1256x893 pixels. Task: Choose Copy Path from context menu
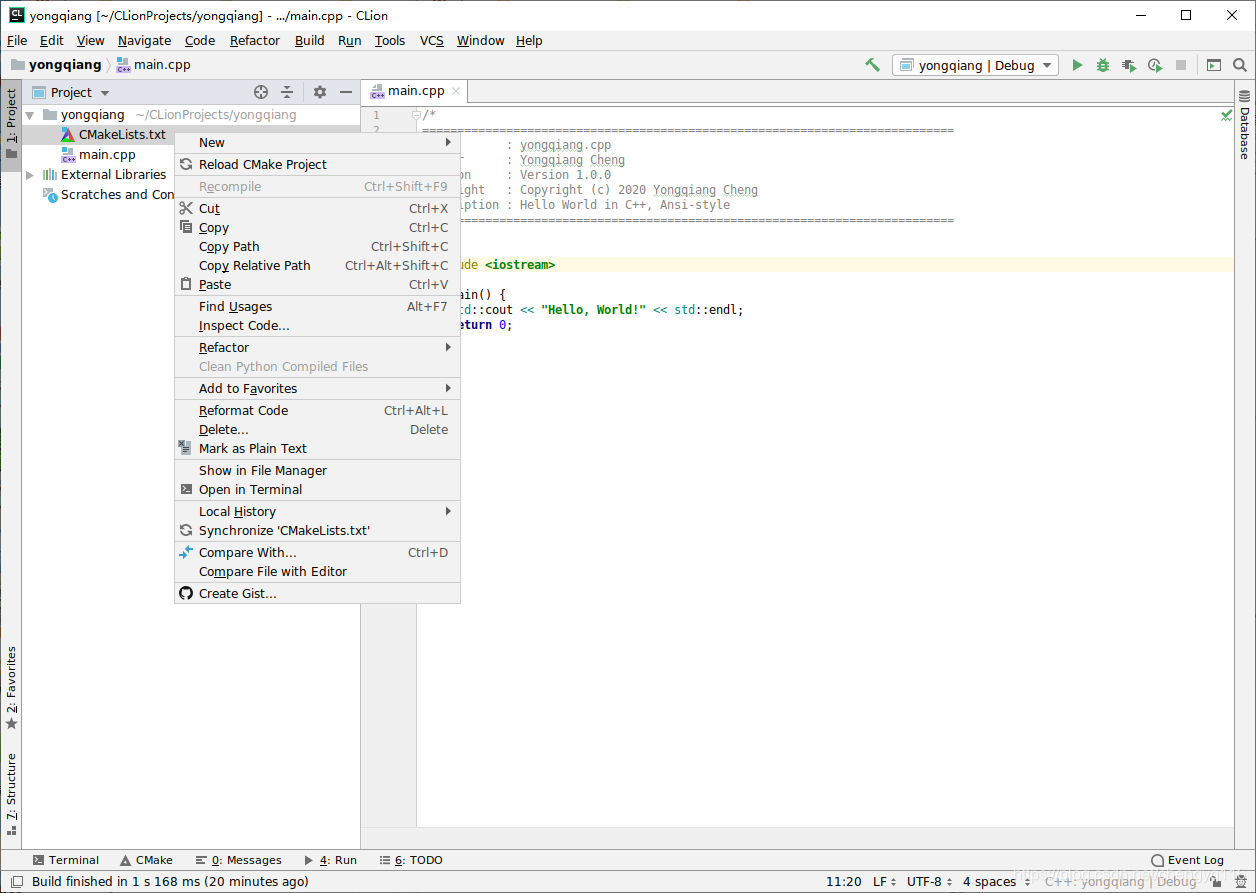318,246
